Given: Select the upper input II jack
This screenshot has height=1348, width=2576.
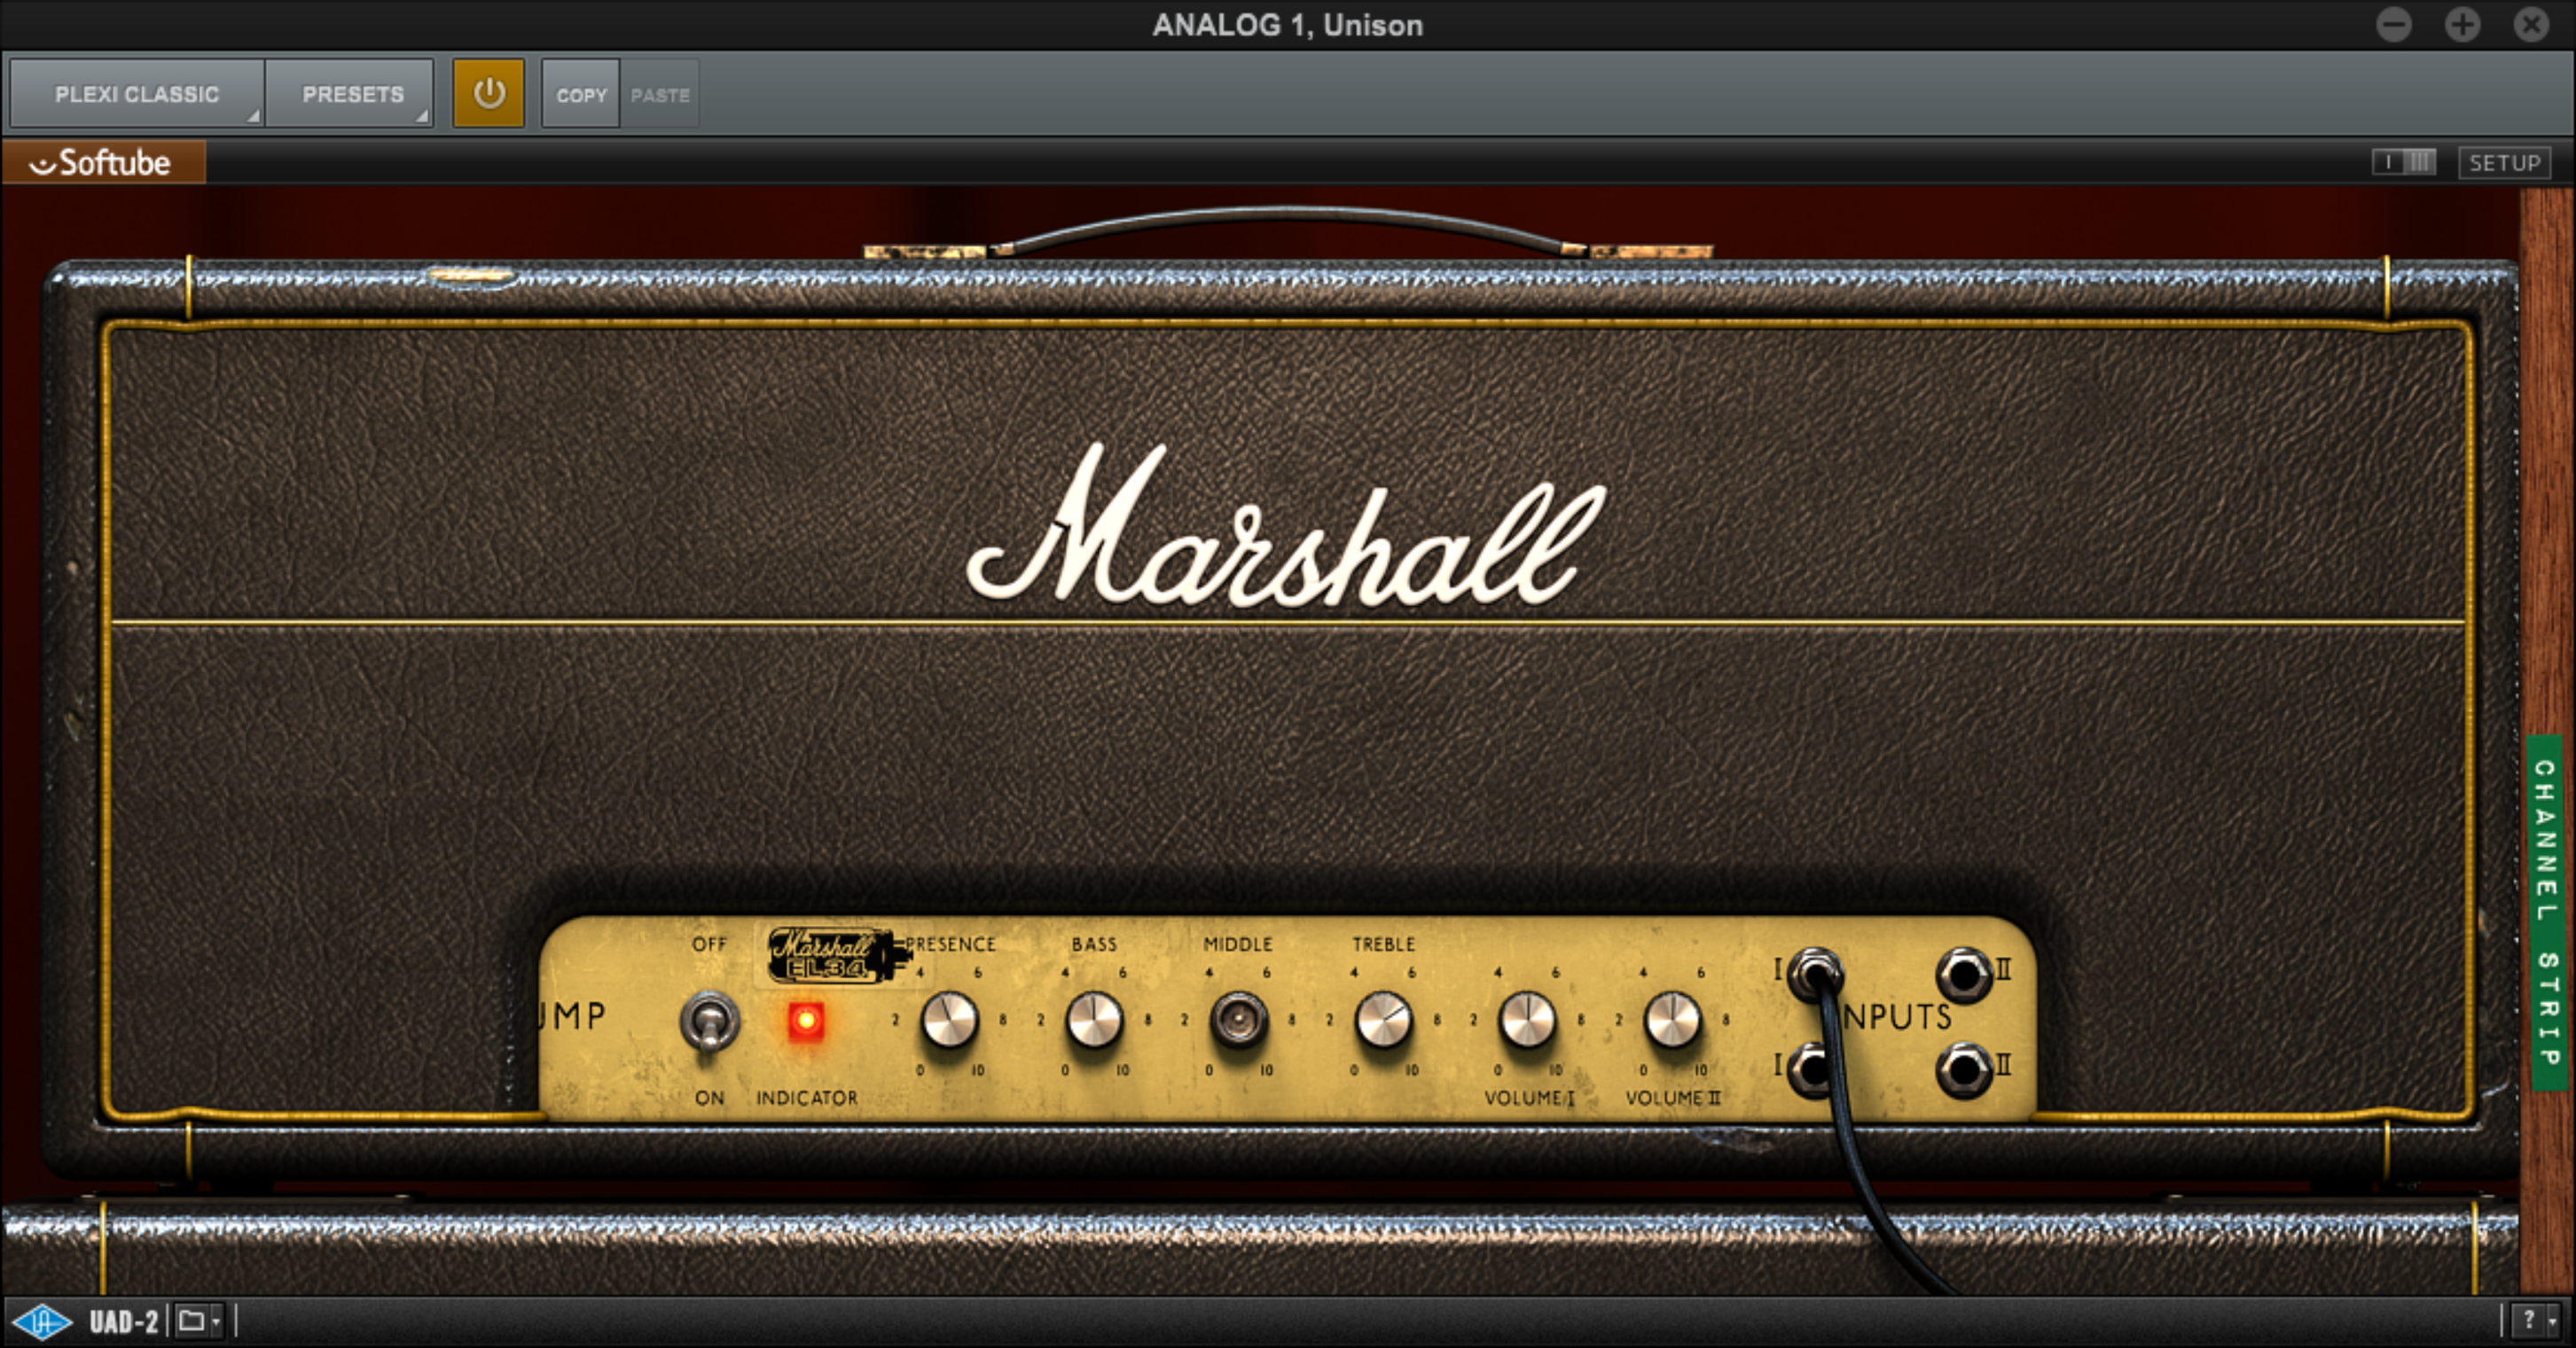Looking at the screenshot, I should coord(1964,974).
